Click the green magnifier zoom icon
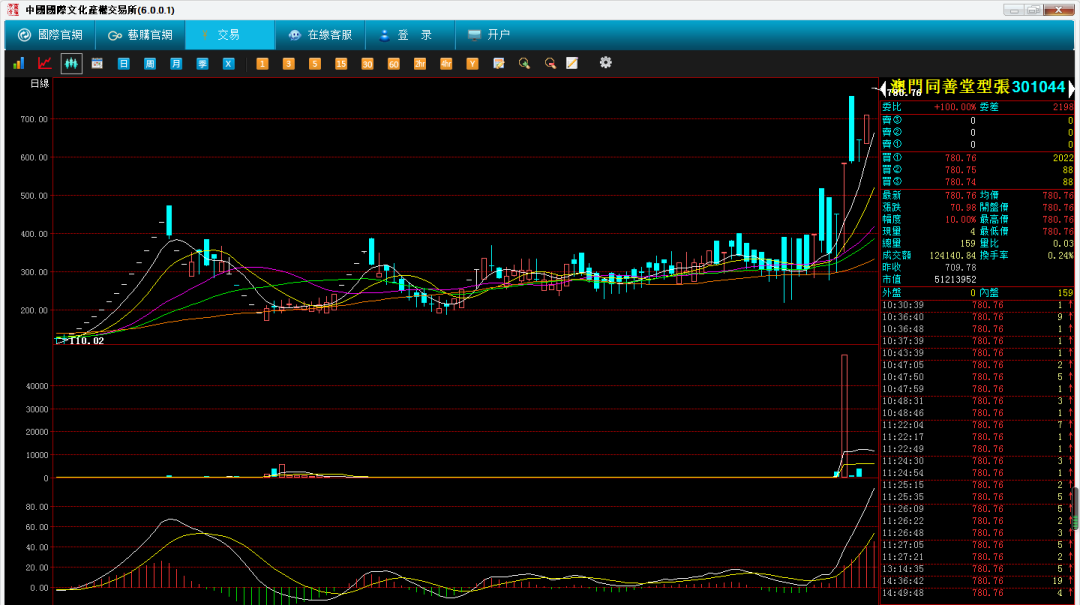 [x=524, y=63]
